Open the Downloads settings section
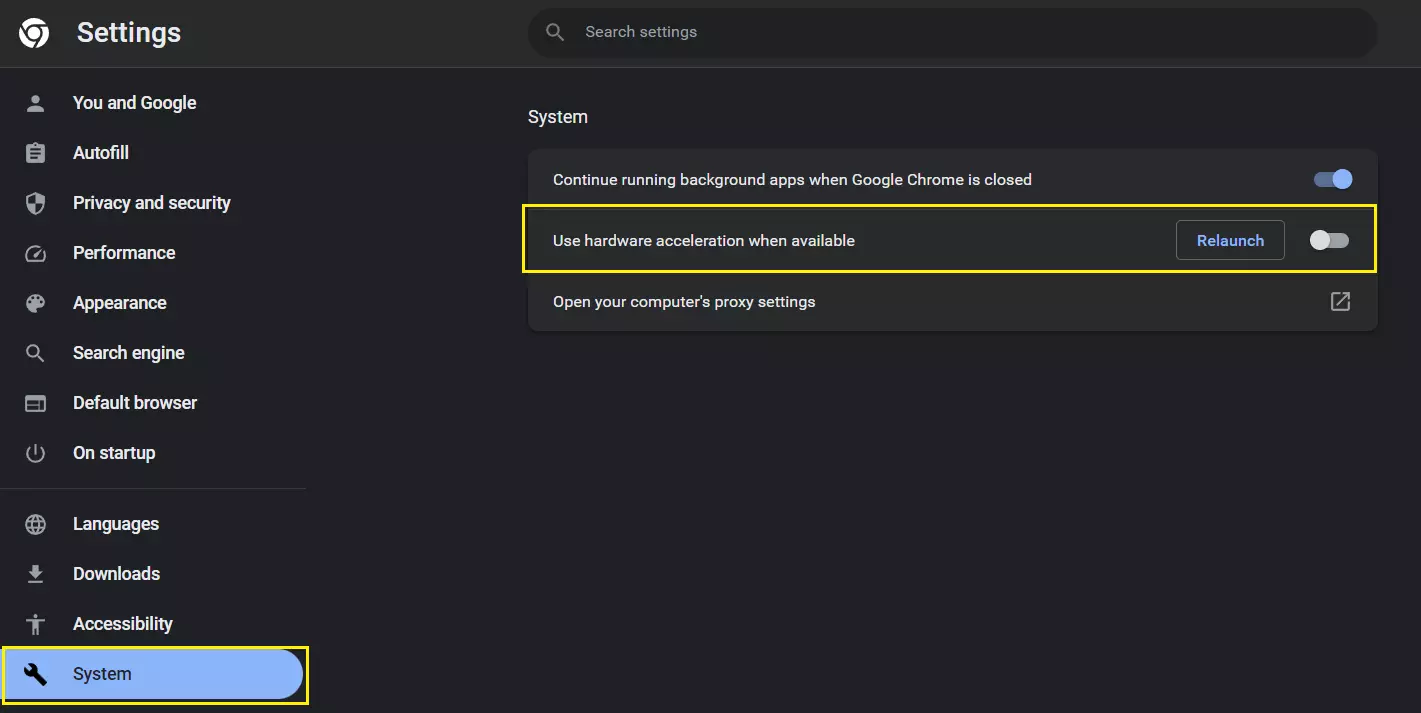 coord(116,573)
